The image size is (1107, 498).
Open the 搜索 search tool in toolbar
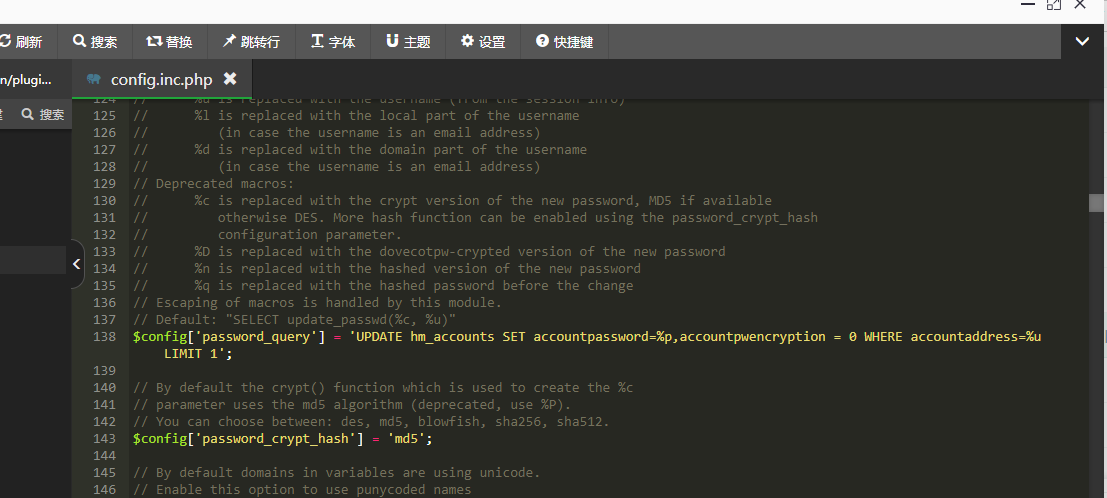tap(95, 42)
